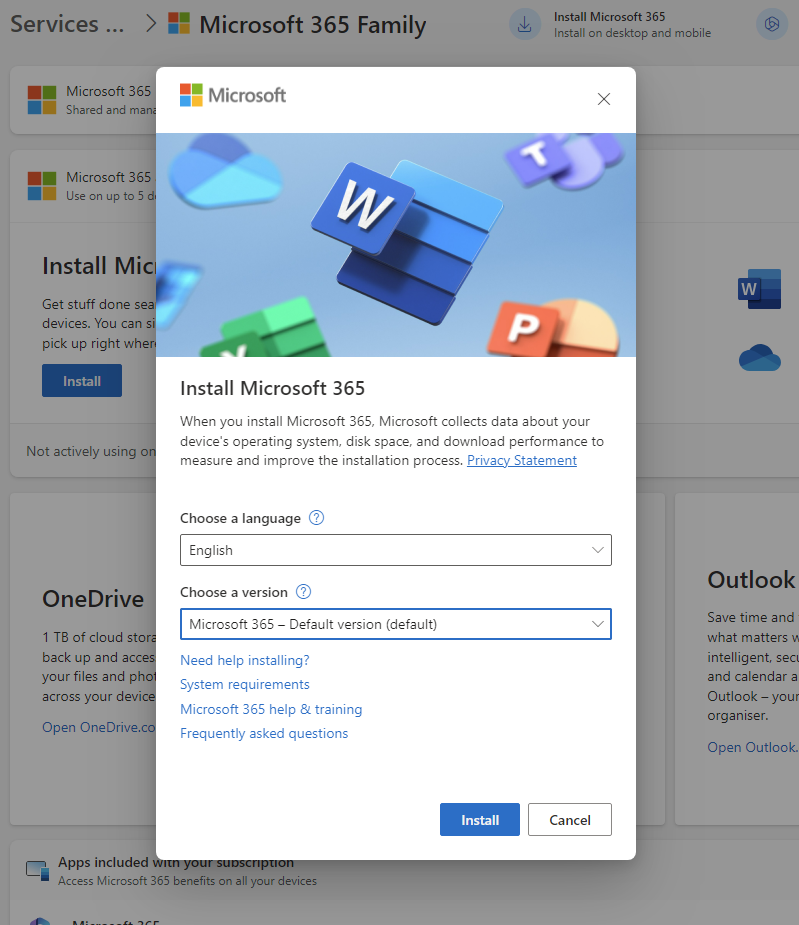
Task: Click the Microsoft logo in dialog header
Action: click(x=233, y=95)
